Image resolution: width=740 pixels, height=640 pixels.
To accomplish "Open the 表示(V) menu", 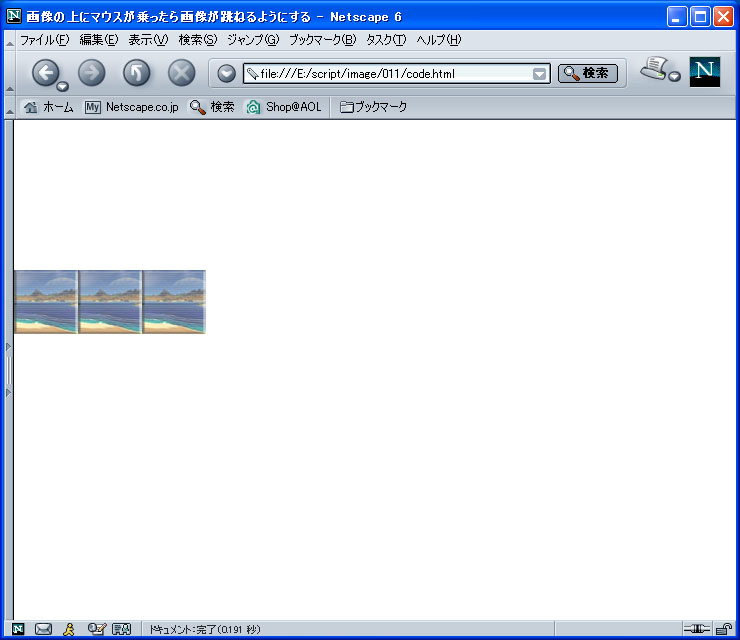I will (148, 40).
